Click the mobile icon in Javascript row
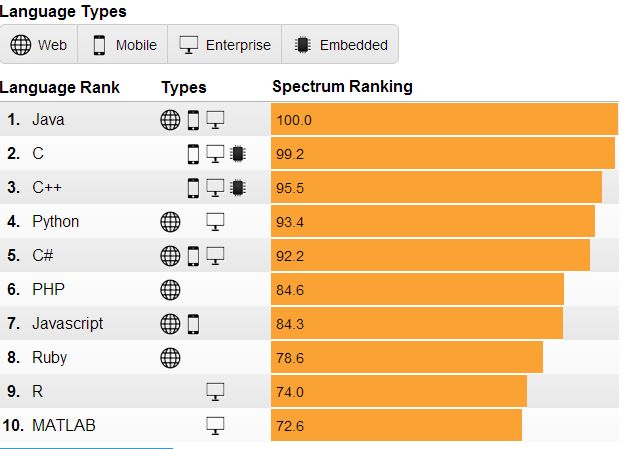The height and width of the screenshot is (449, 628). pos(194,324)
